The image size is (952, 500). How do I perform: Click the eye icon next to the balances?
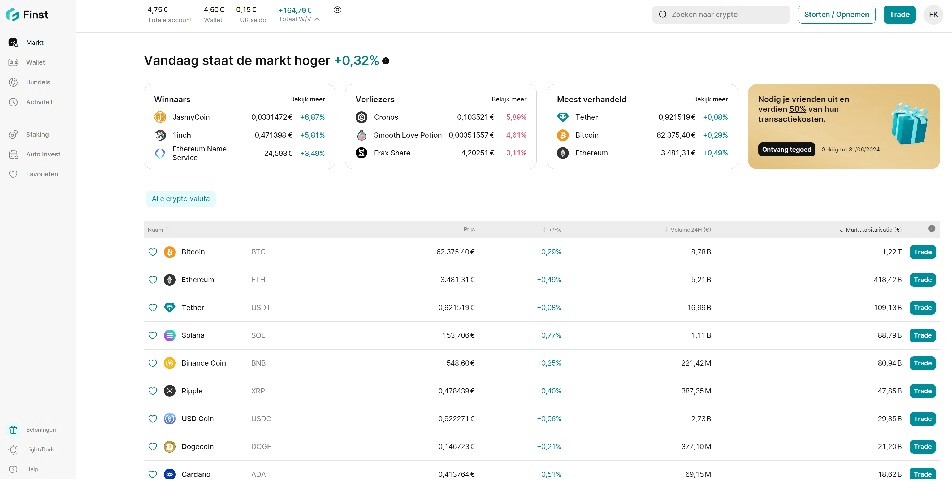coord(337,10)
